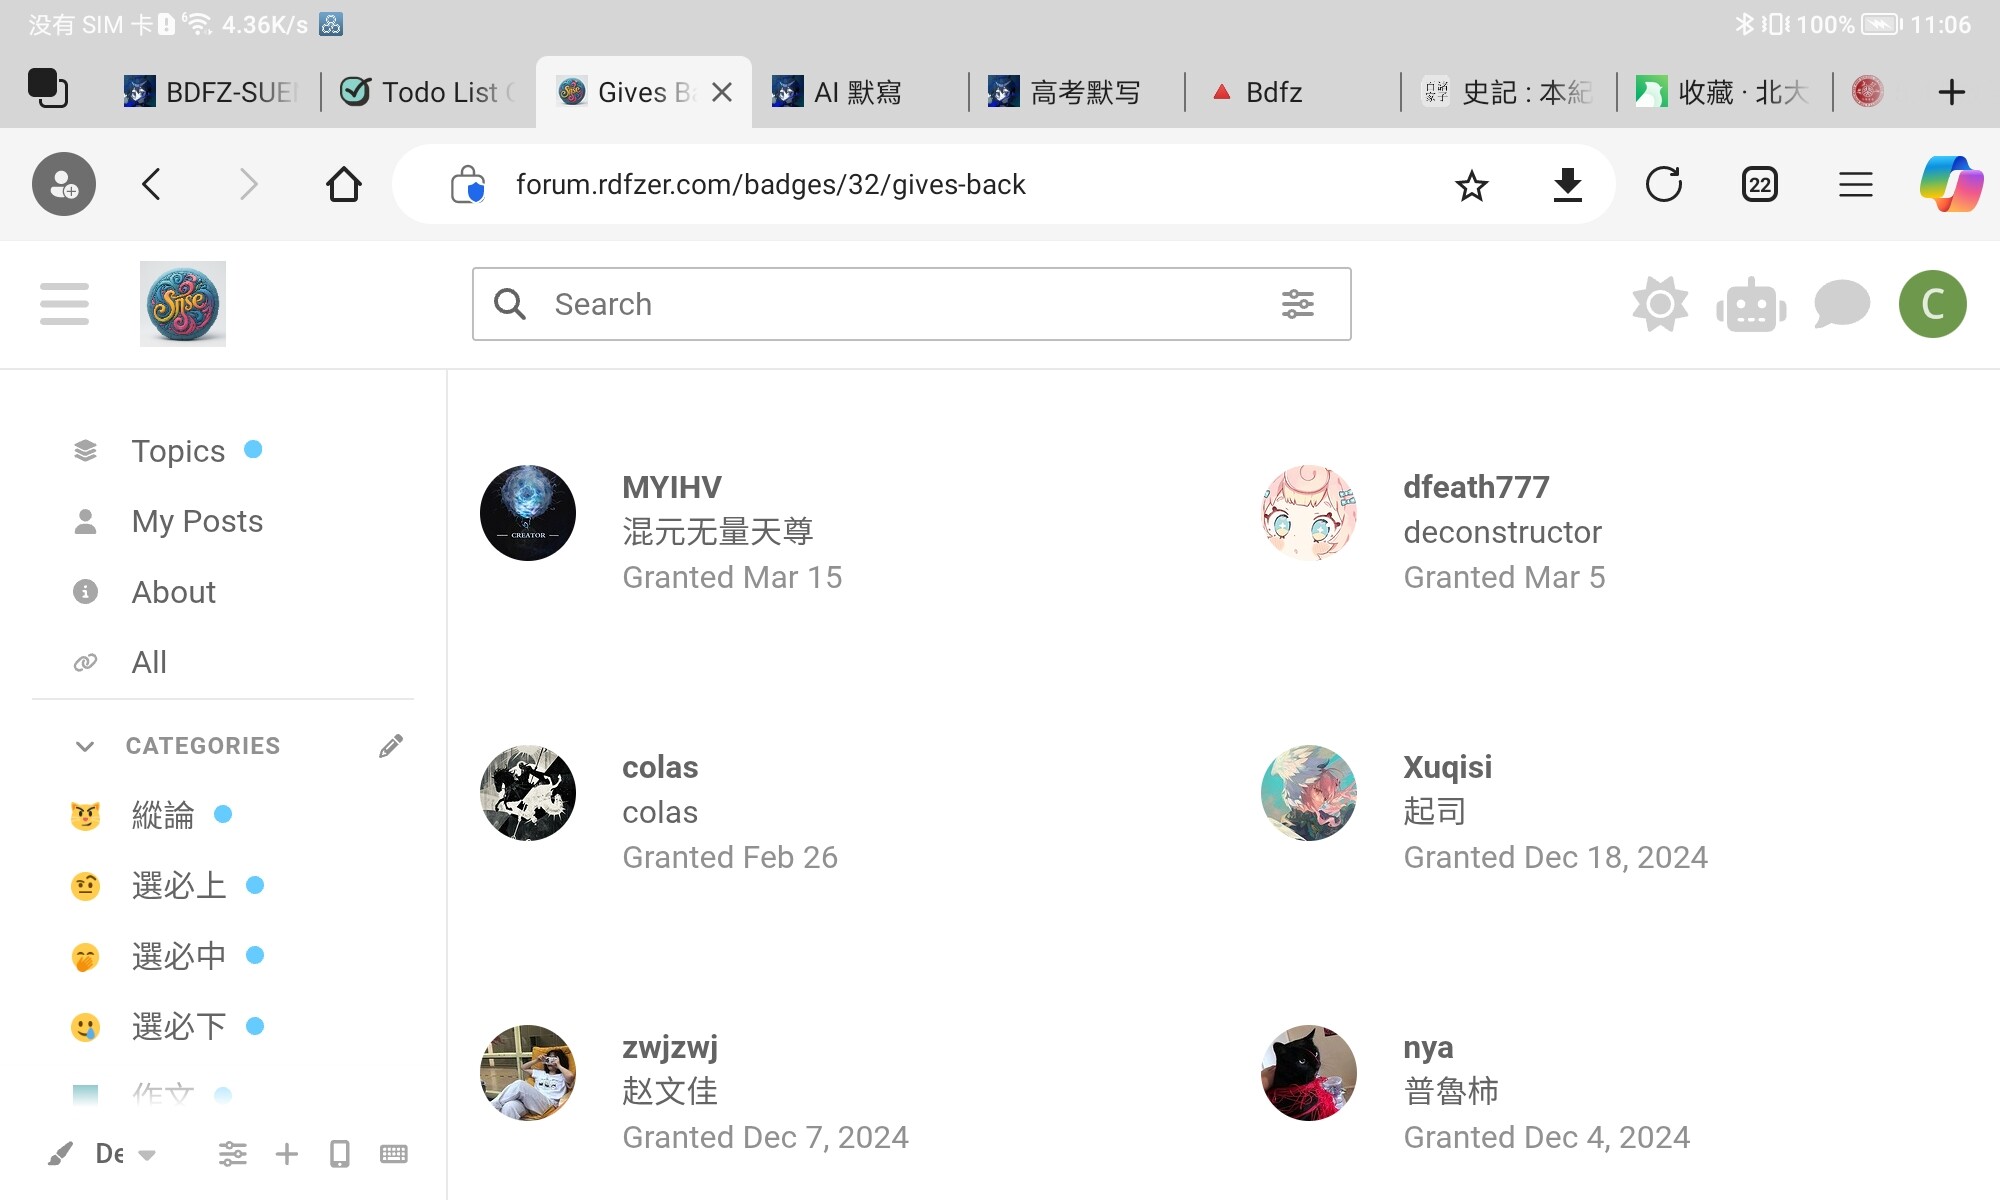Toggle light/dark mode sun icon

1660,304
